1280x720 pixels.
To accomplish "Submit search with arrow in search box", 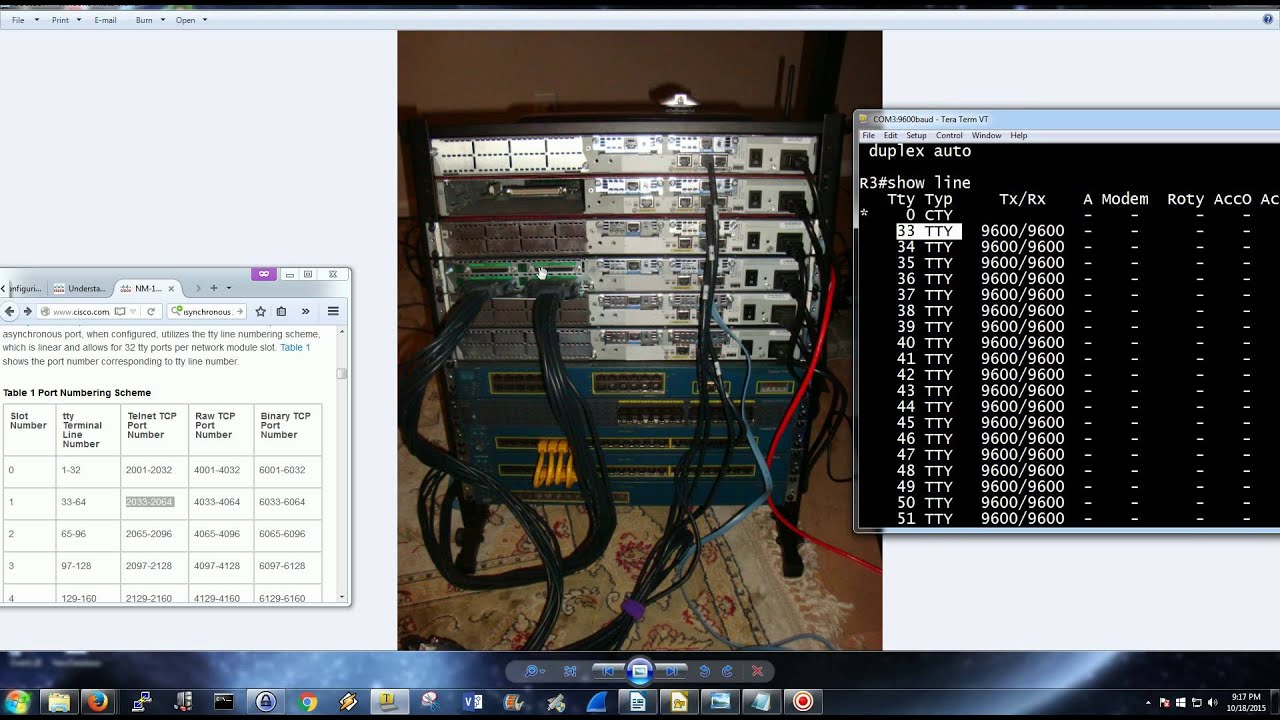I will (x=239, y=311).
